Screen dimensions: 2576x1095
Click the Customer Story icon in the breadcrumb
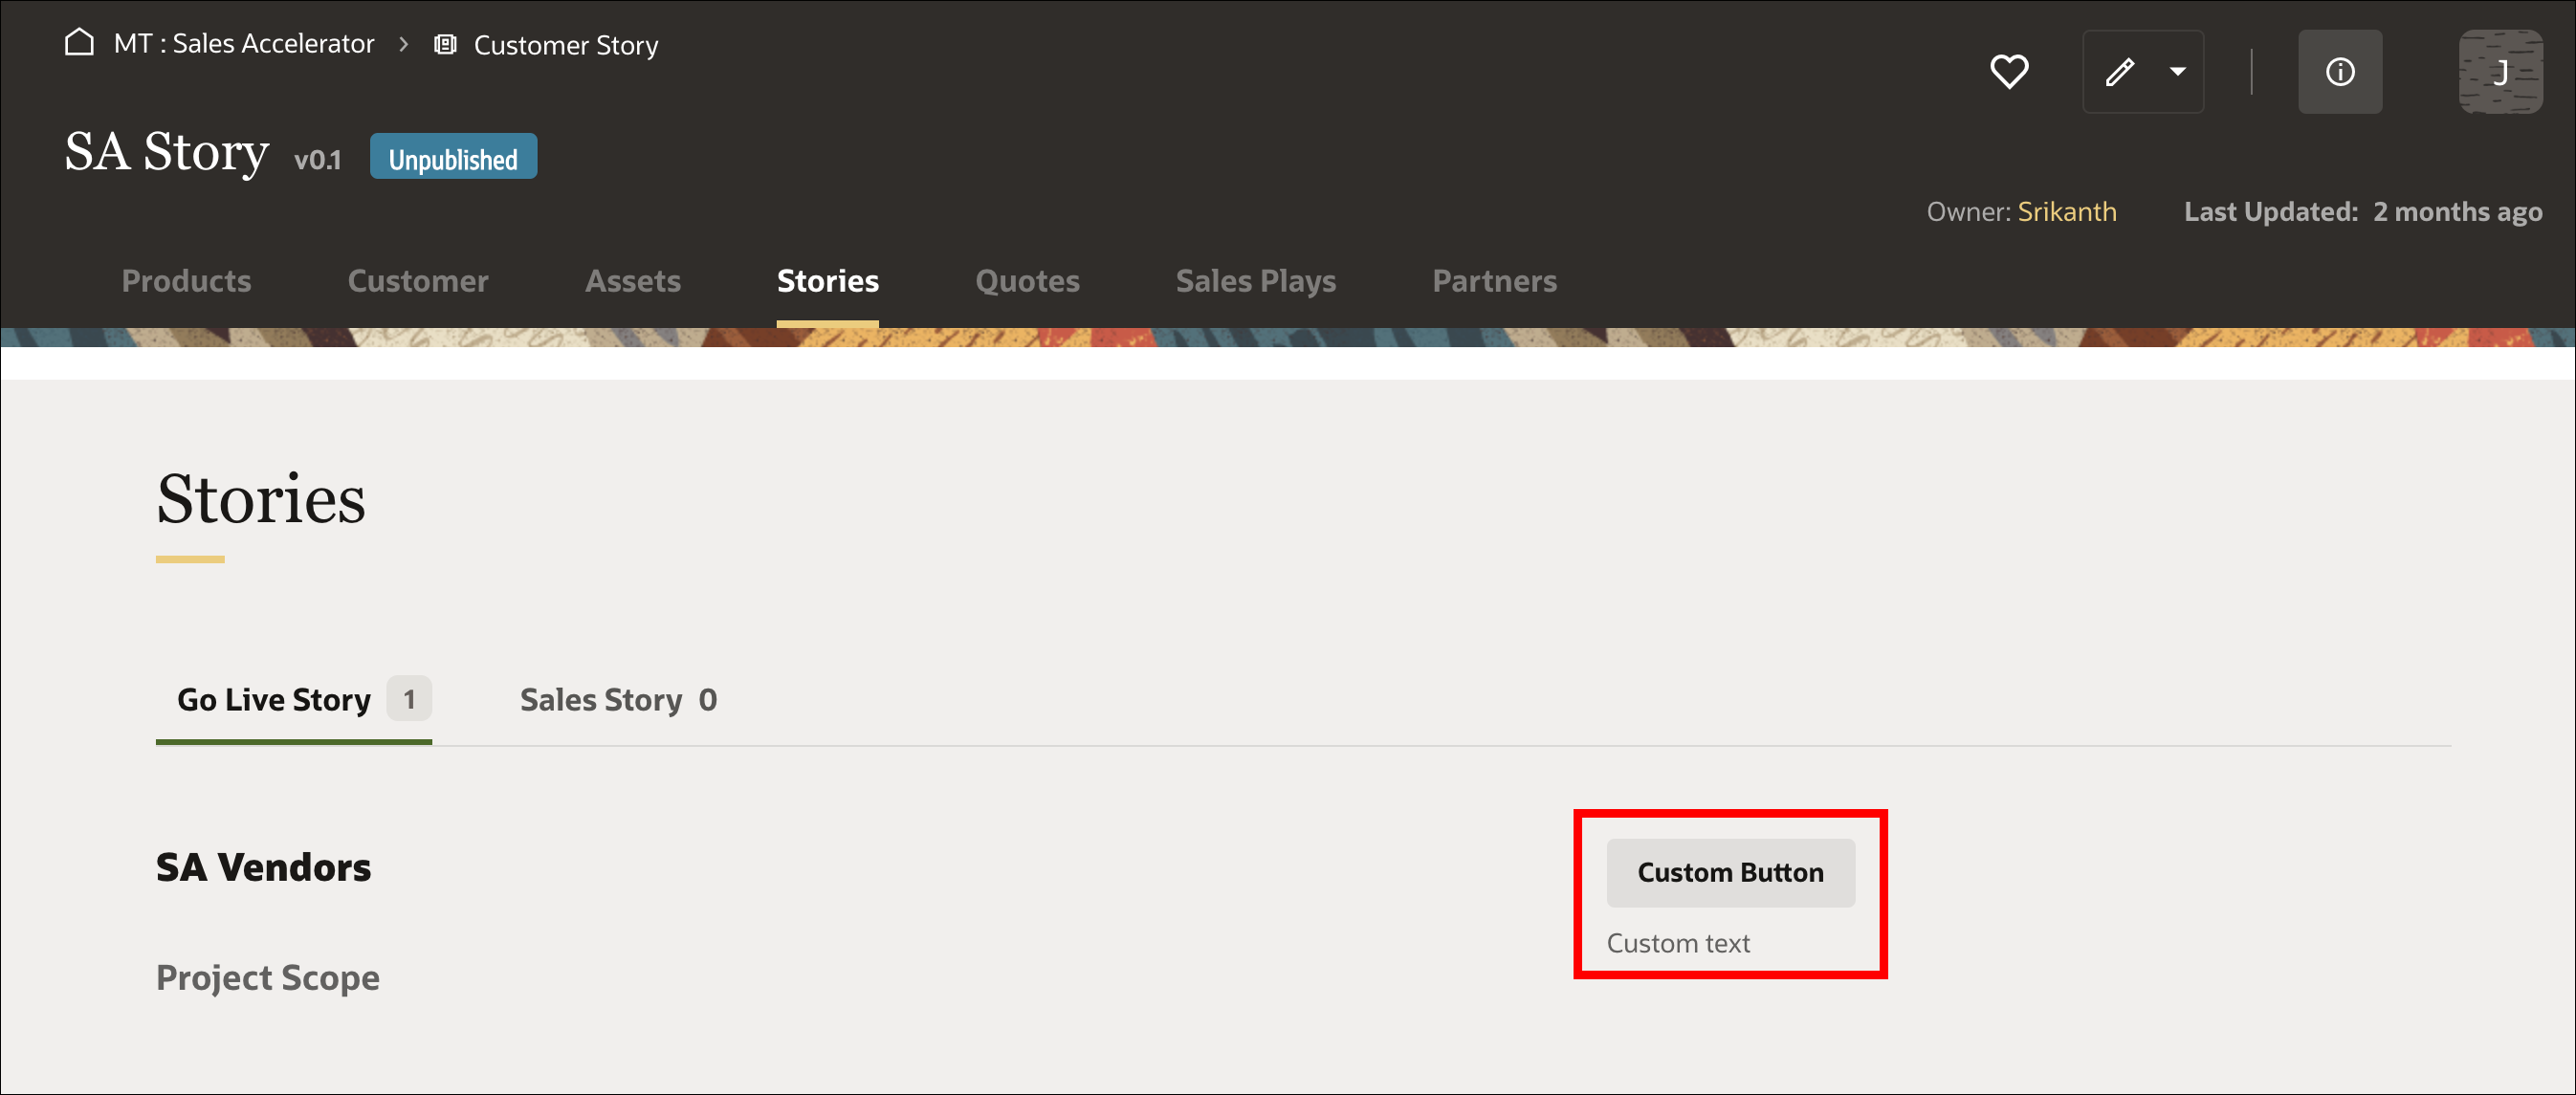[445, 43]
